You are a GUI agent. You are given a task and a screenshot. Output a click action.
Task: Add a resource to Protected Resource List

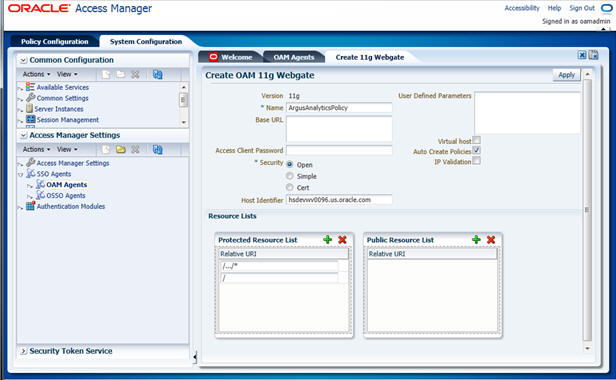(x=327, y=239)
